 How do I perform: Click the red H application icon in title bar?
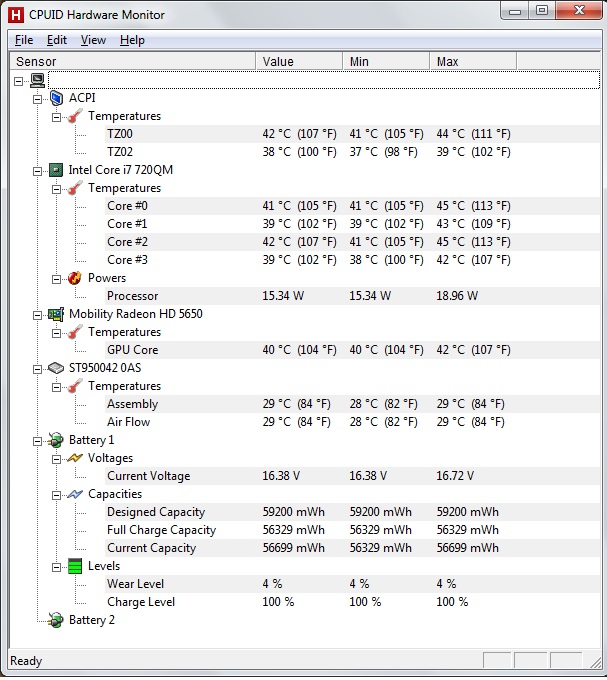[16, 15]
